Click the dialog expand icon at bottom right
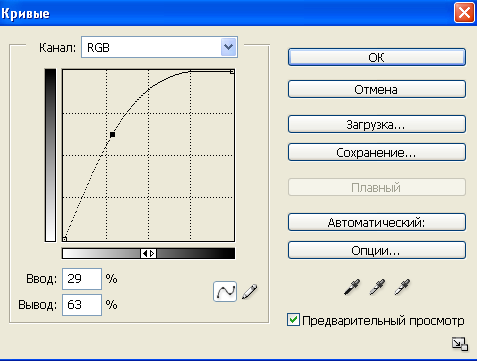 (x=460, y=344)
